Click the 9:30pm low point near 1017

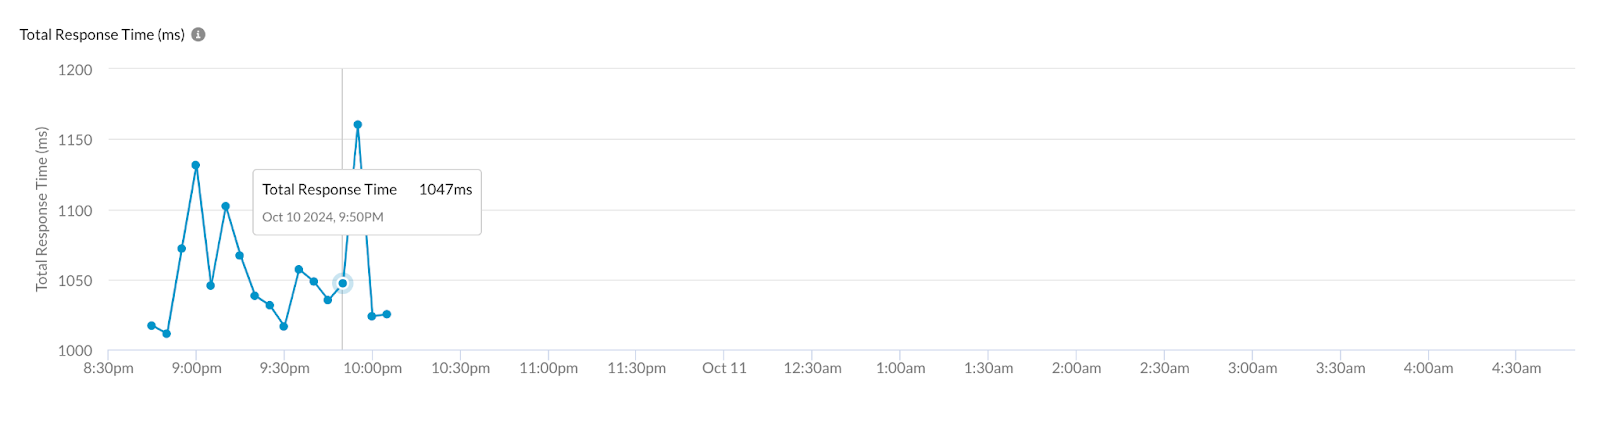click(284, 326)
